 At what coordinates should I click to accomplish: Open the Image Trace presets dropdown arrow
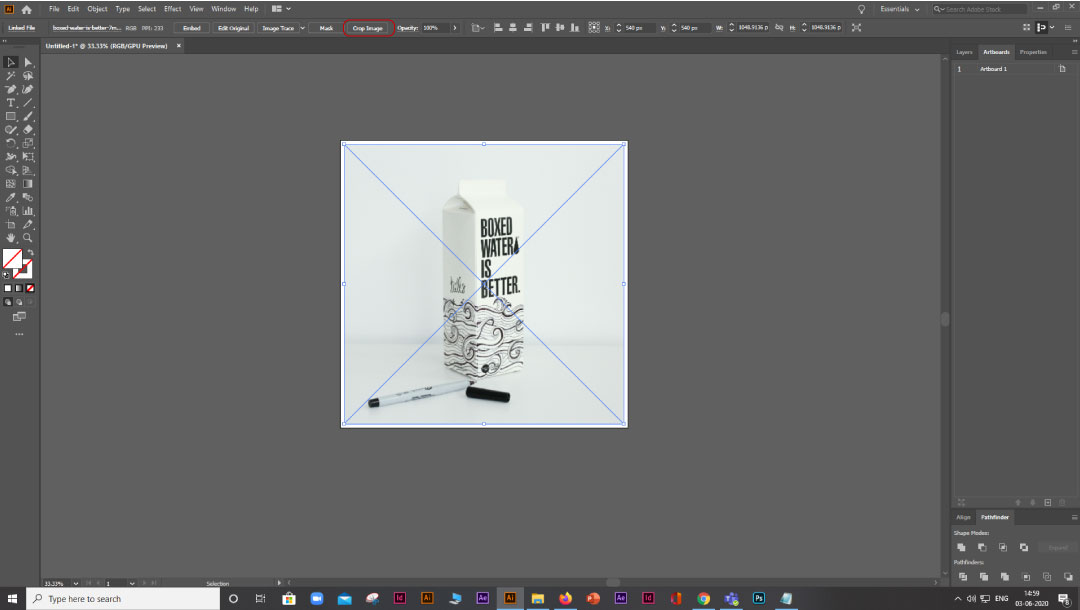tap(302, 28)
